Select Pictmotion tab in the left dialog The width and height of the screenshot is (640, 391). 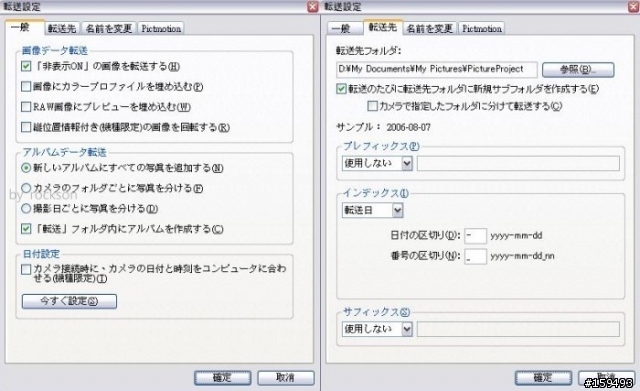click(x=161, y=29)
